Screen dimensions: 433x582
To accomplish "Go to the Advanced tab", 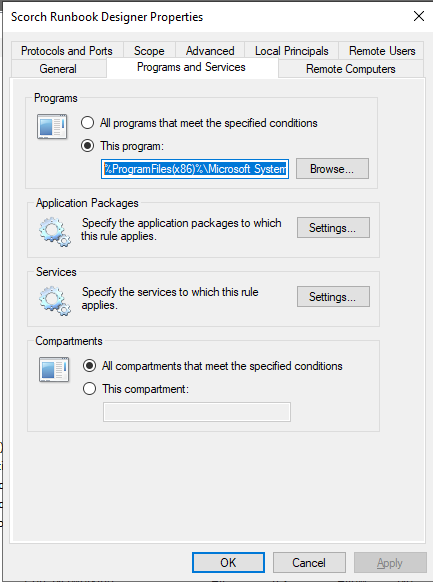I will [210, 50].
